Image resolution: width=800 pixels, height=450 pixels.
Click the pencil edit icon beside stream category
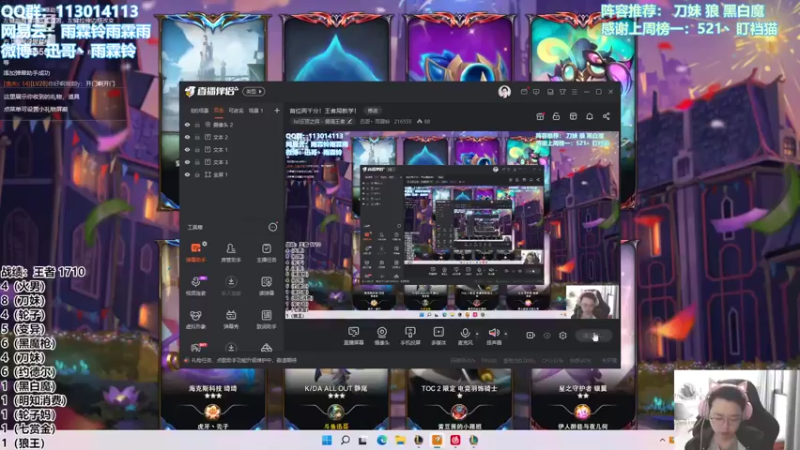point(349,121)
